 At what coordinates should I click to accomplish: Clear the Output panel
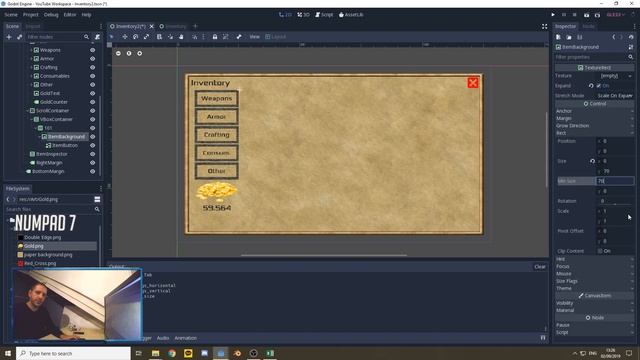coord(540,267)
